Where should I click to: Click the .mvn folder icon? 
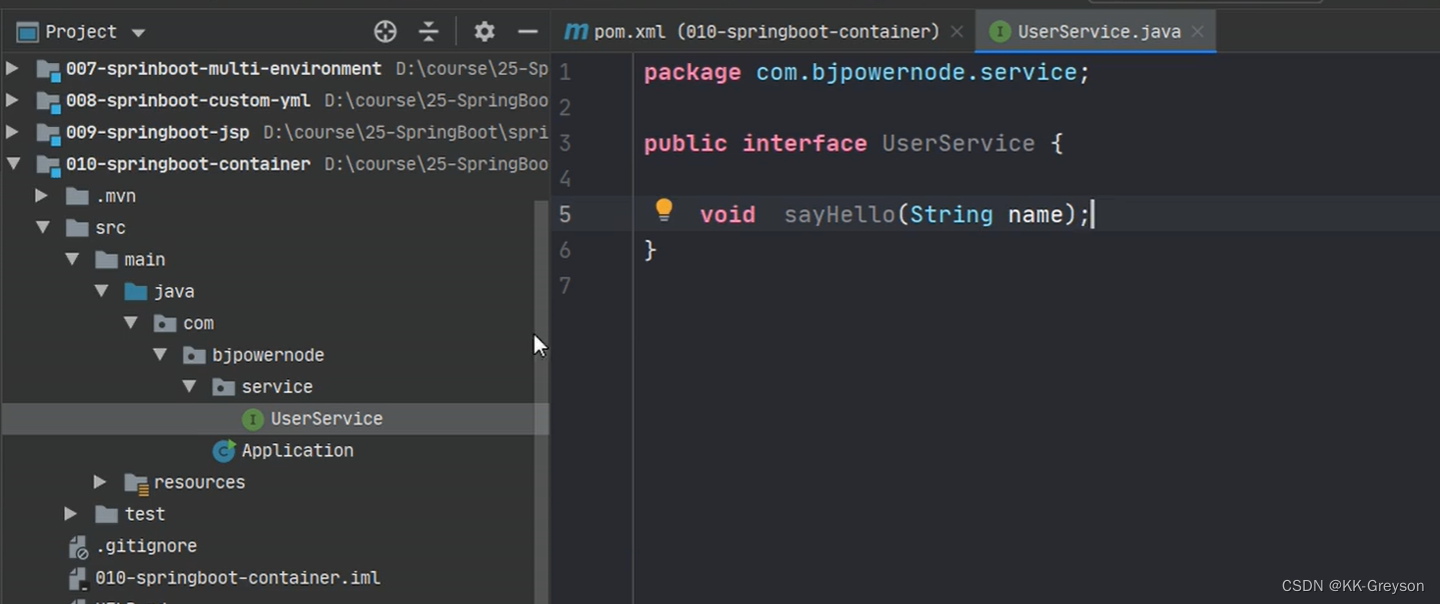click(77, 196)
